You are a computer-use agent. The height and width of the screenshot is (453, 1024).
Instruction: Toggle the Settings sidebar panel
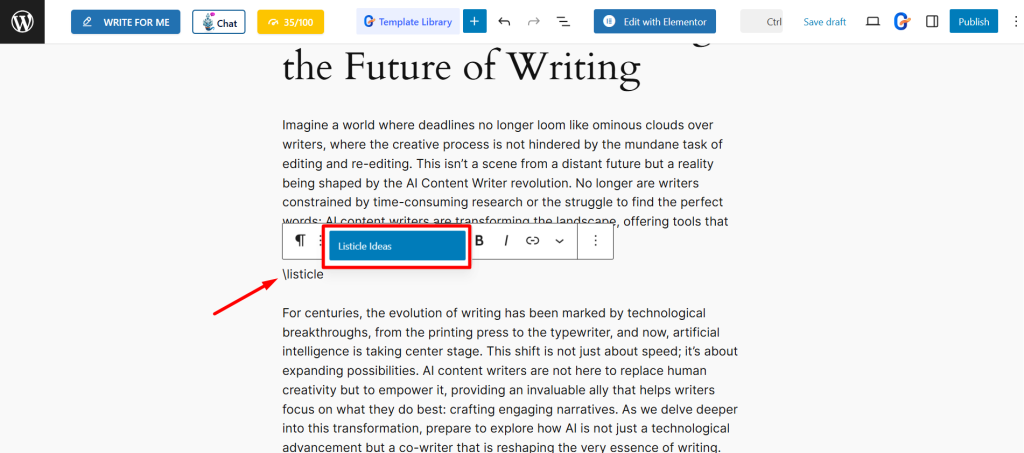pos(932,21)
